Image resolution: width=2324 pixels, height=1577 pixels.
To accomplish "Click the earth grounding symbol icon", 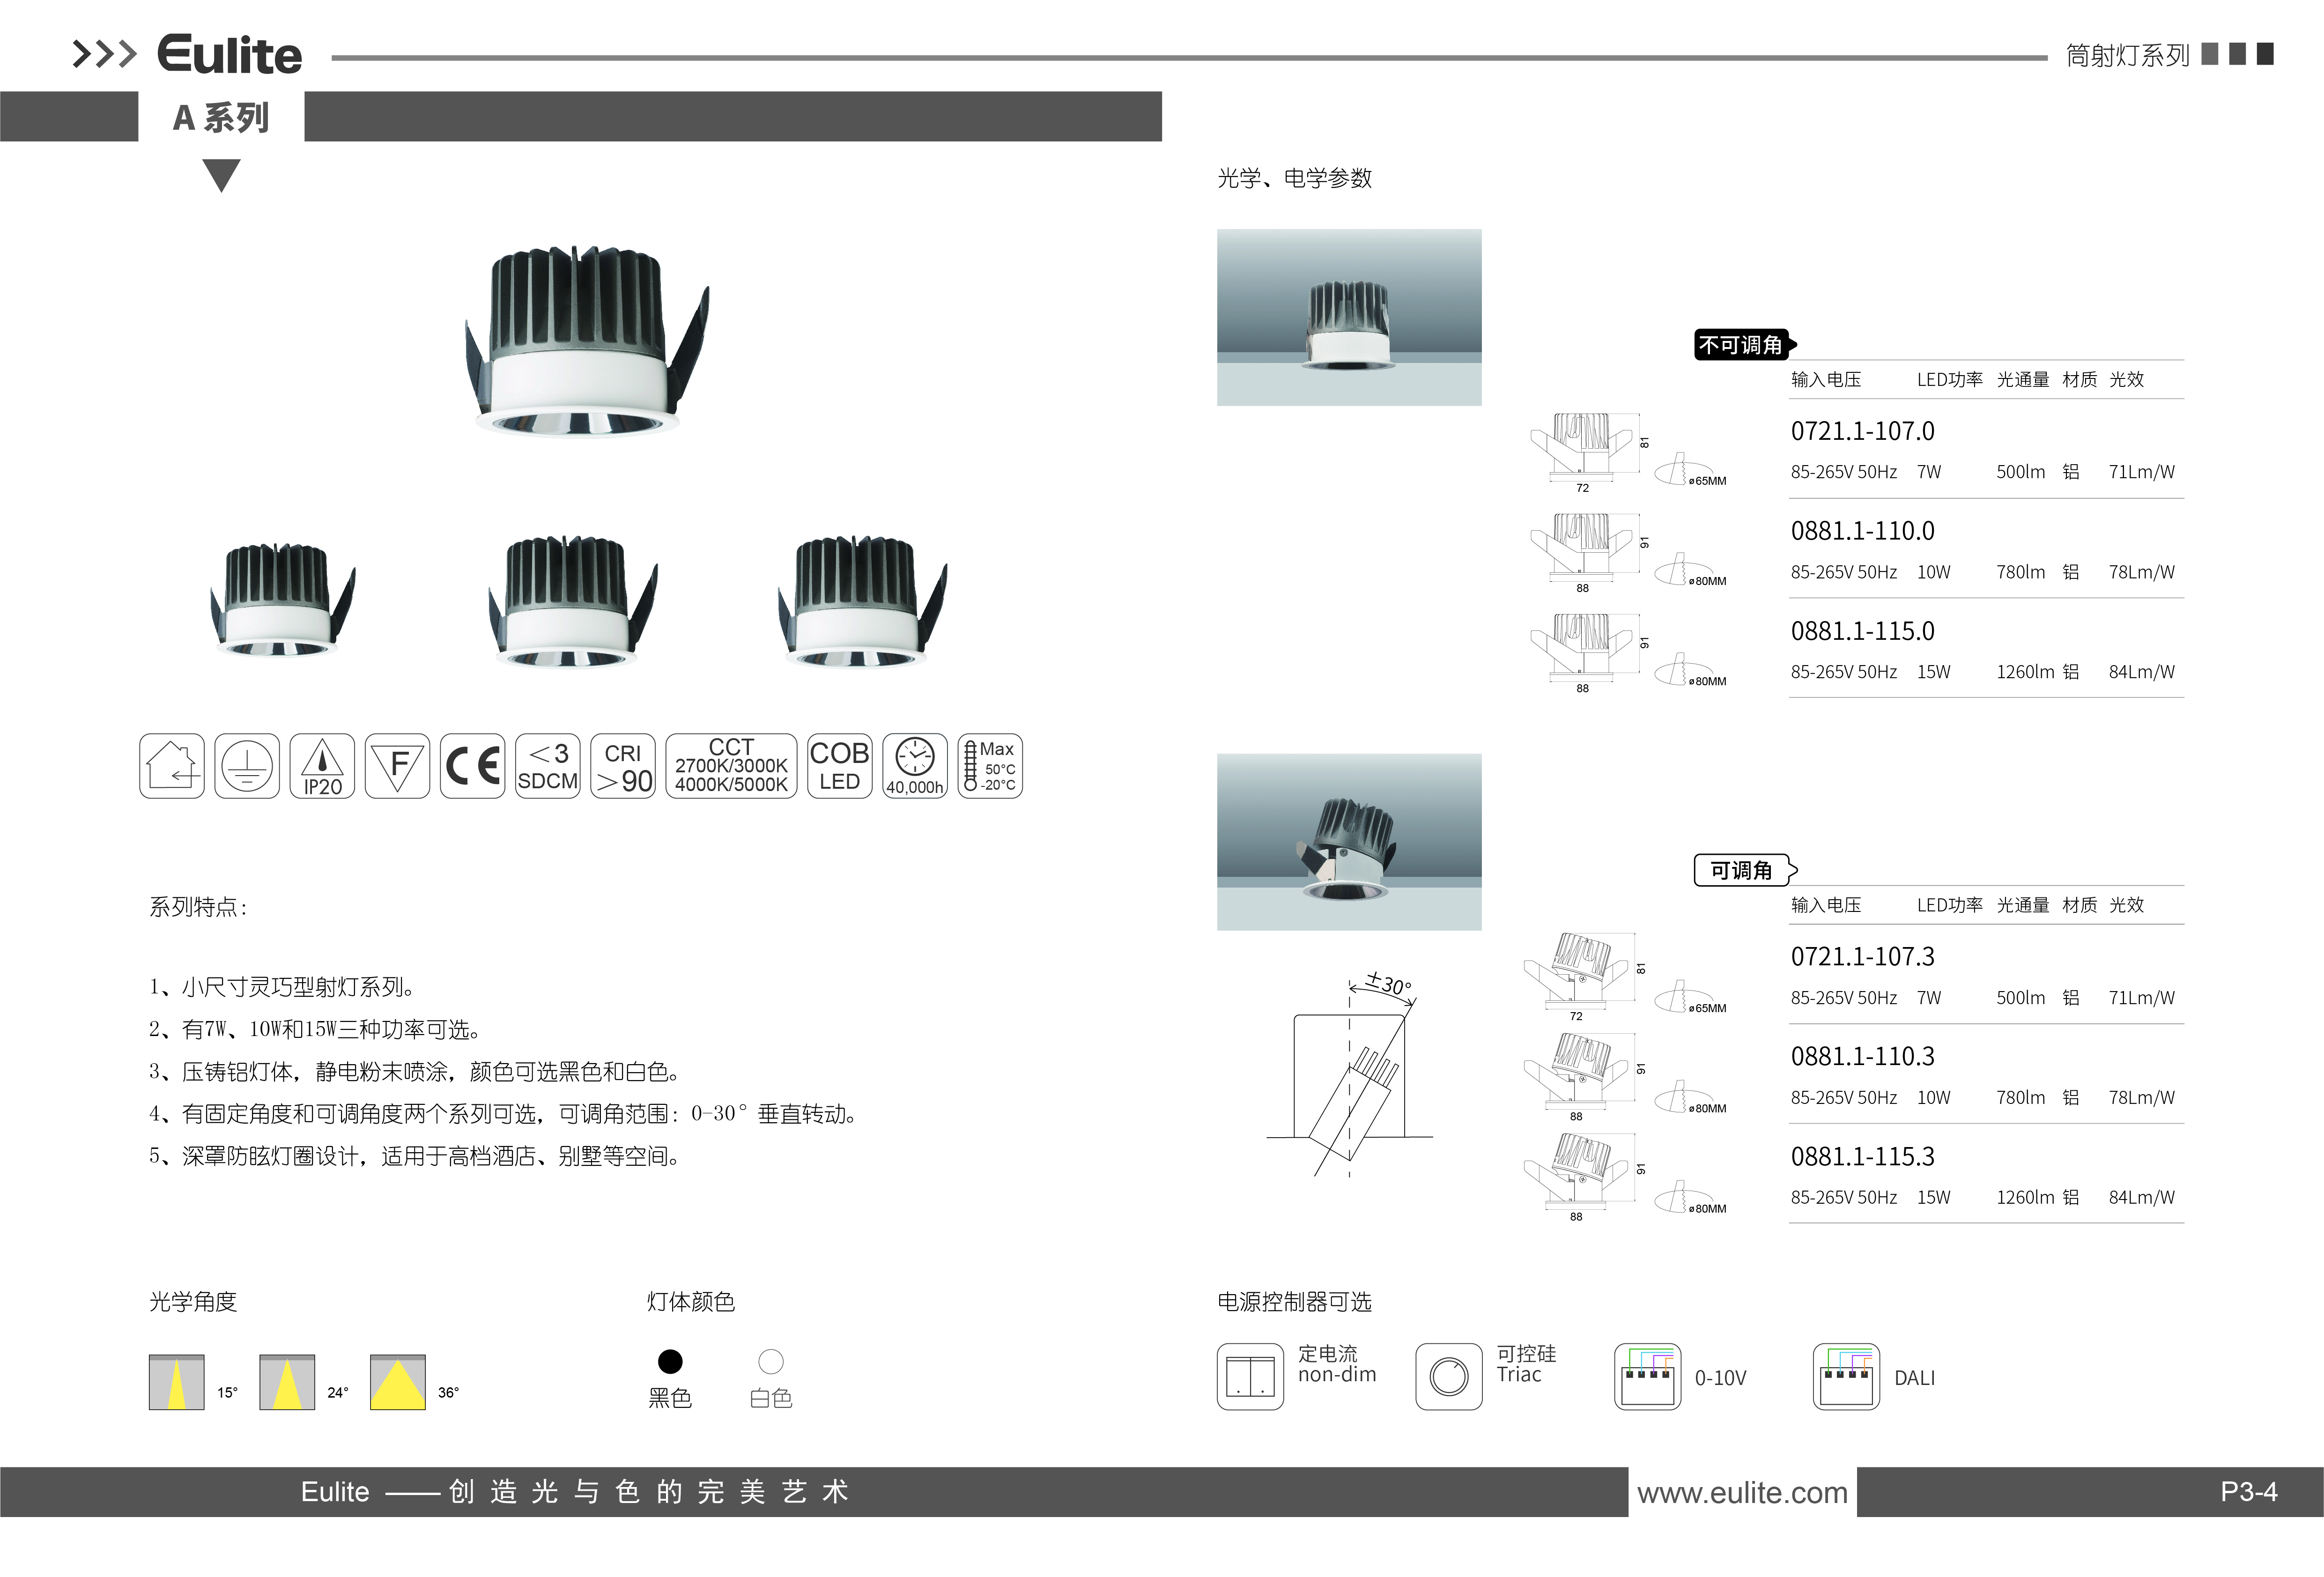I will pyautogui.click(x=247, y=766).
